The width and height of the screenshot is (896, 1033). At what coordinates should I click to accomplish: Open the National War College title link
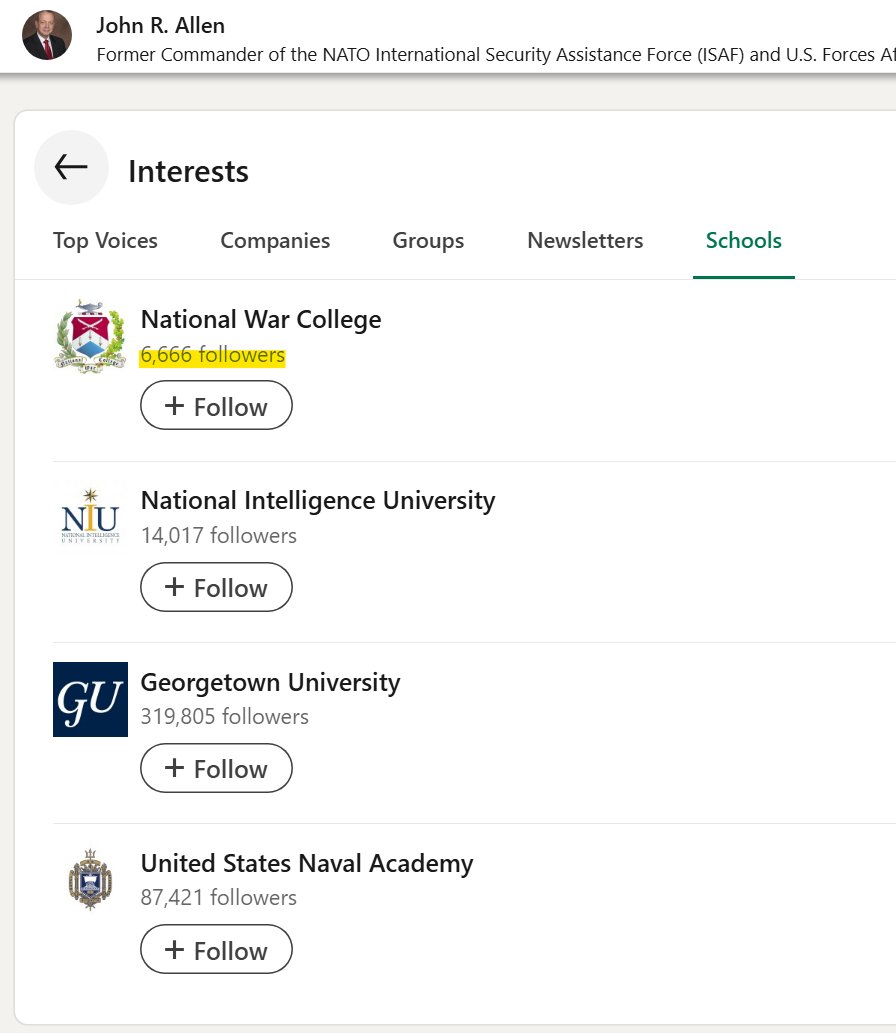[x=261, y=320]
